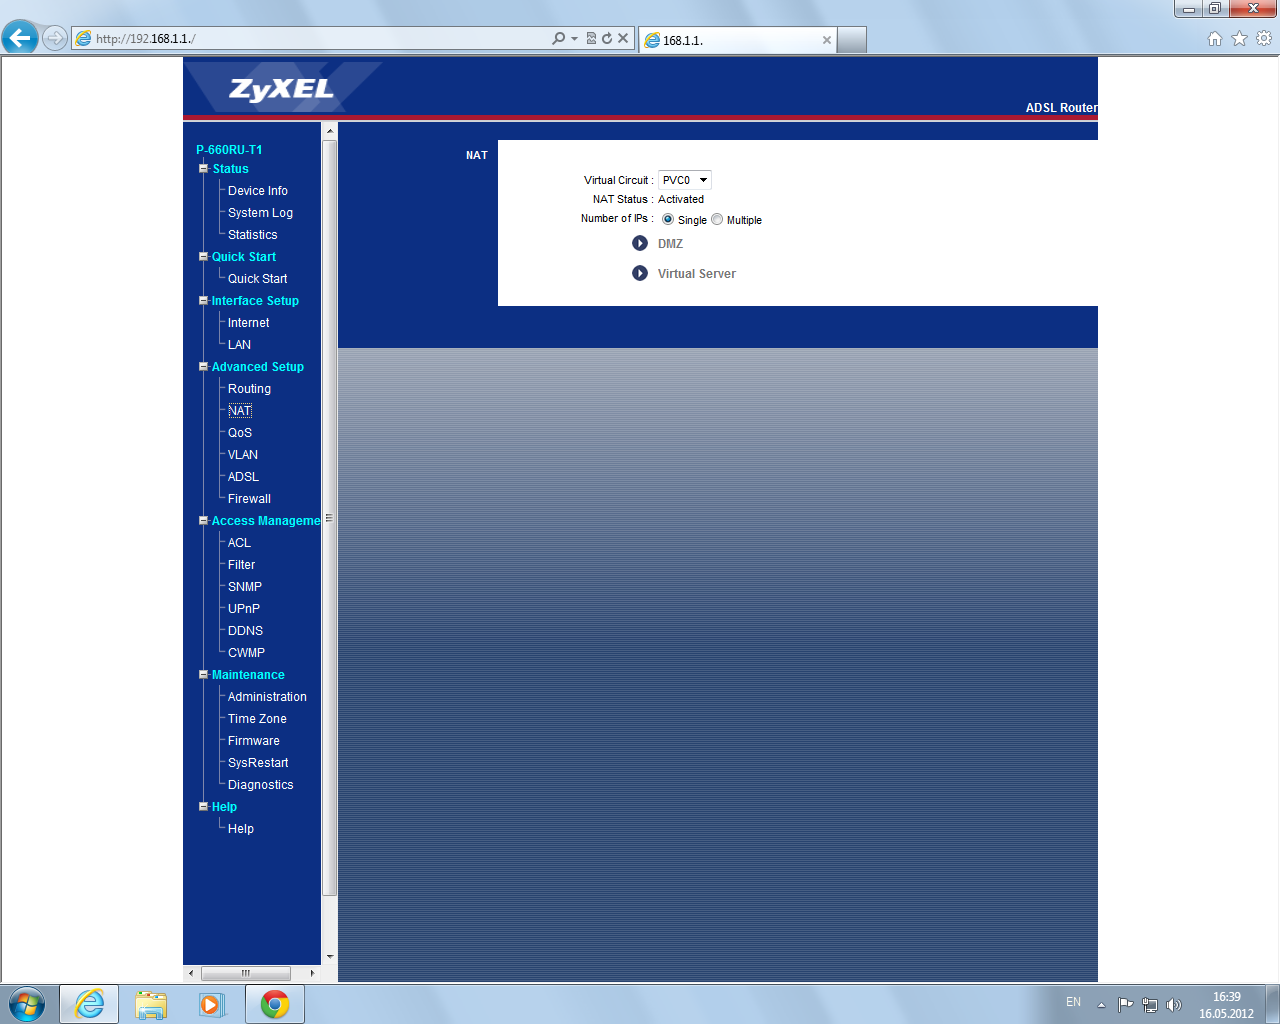Screen dimensions: 1280x1024
Task: Select the Single radio button
Action: 668,219
